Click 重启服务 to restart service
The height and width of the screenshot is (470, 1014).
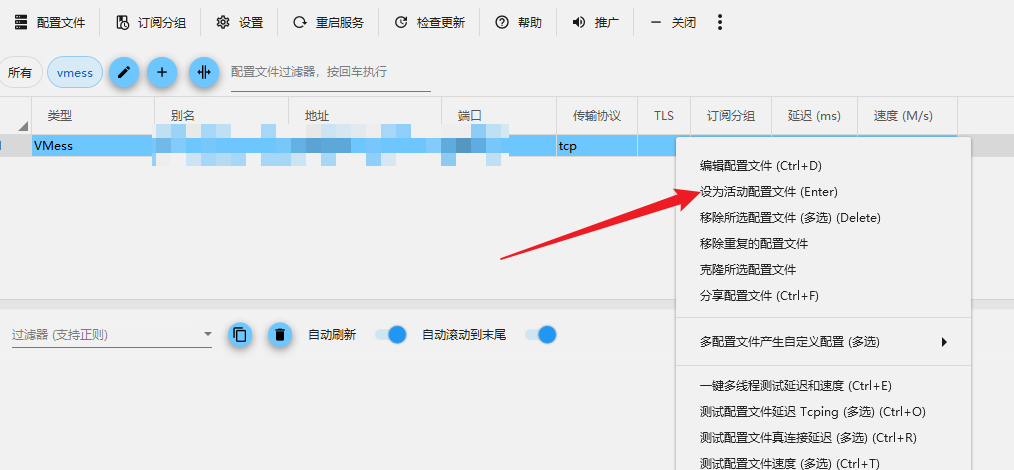328,22
